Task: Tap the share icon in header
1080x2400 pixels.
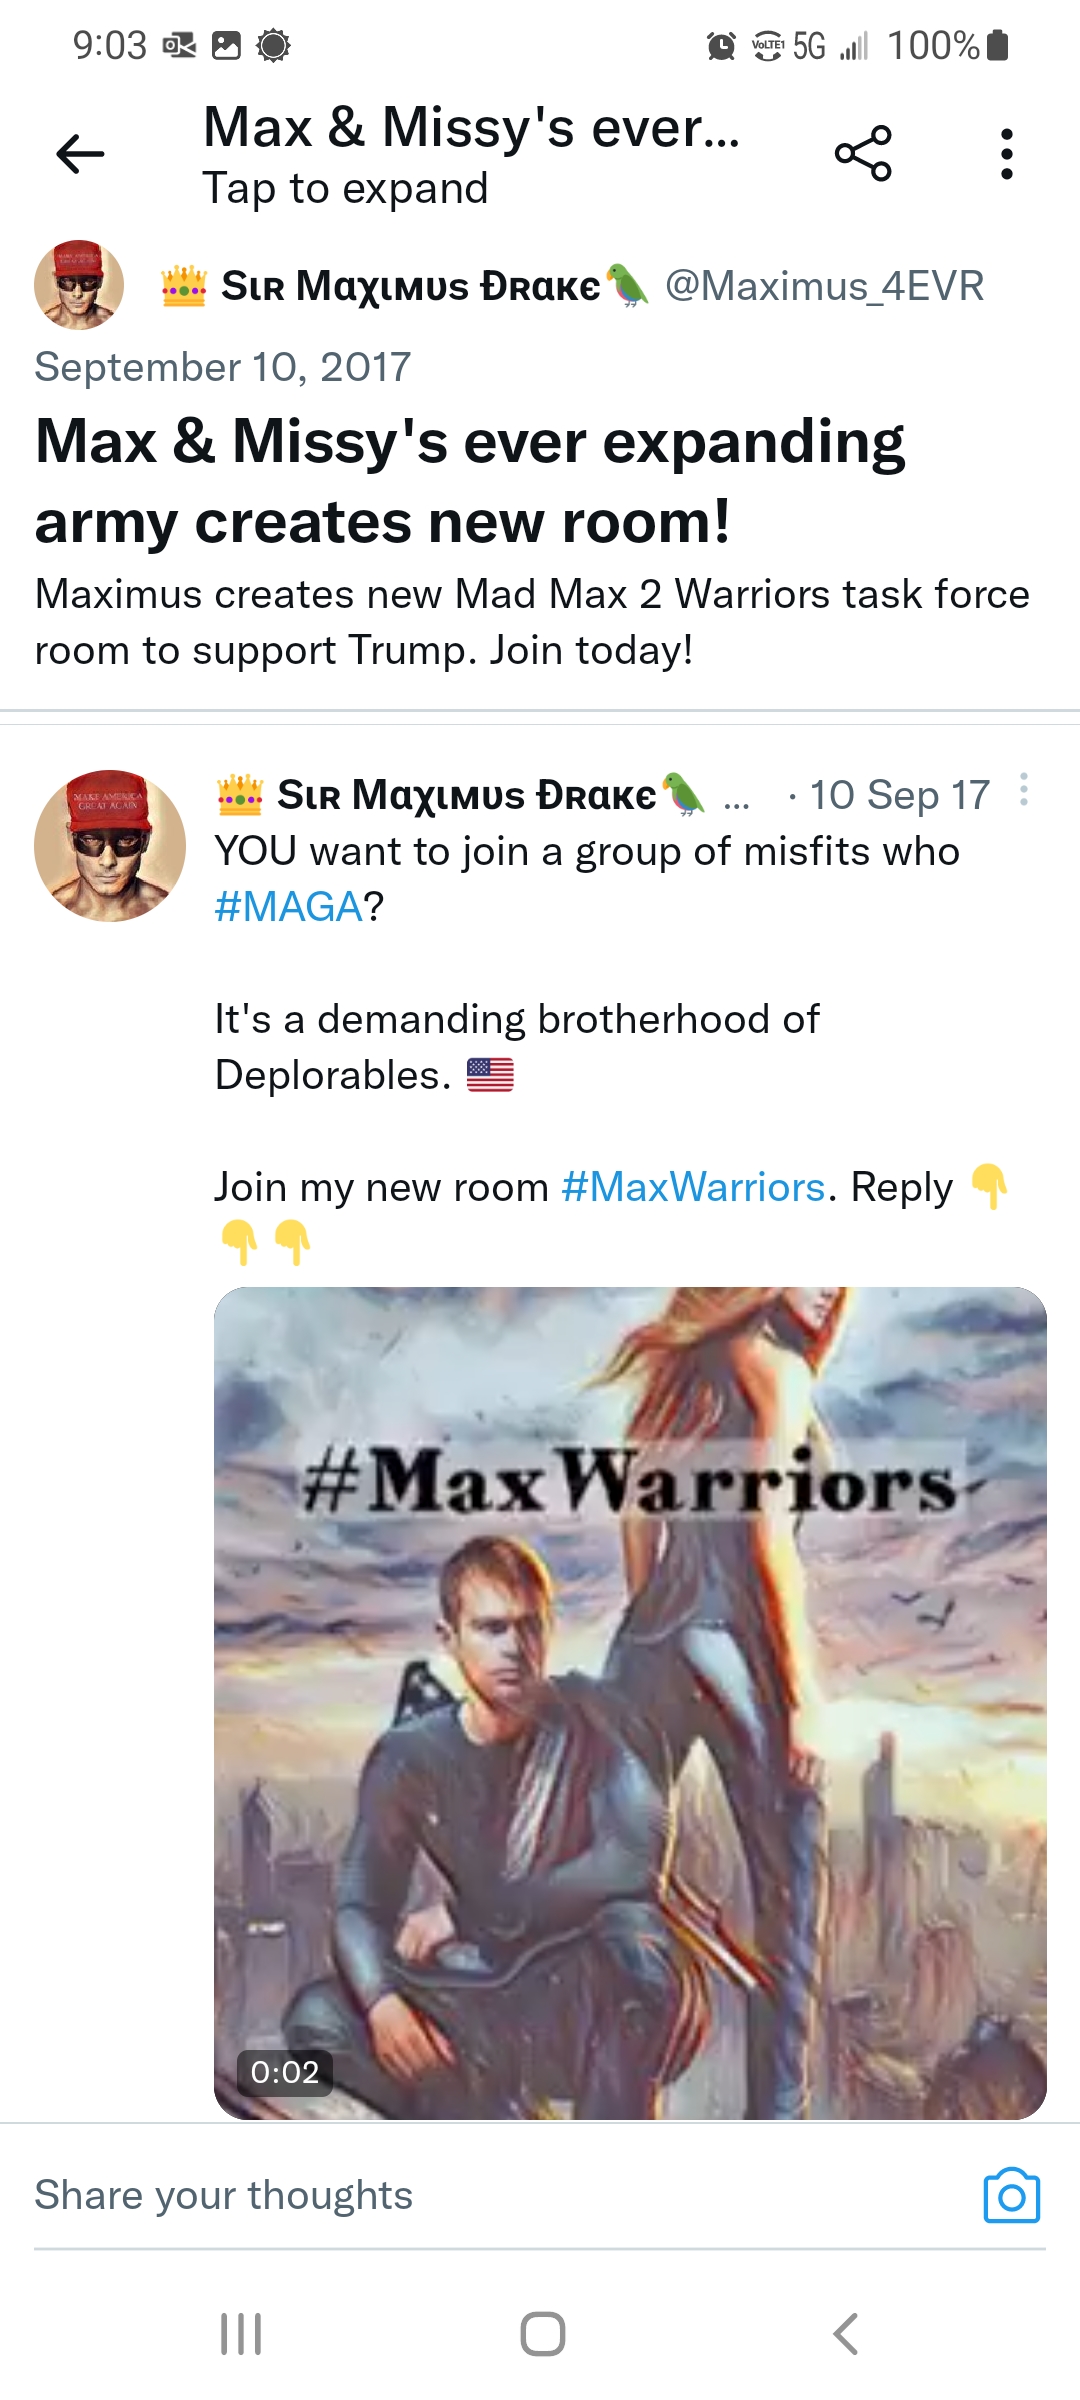Action: 863,153
